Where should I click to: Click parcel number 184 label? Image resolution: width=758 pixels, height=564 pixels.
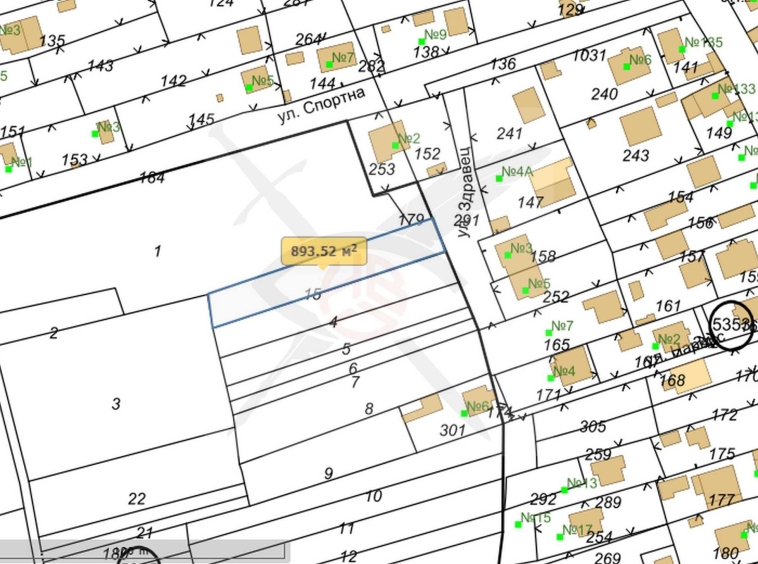152,178
